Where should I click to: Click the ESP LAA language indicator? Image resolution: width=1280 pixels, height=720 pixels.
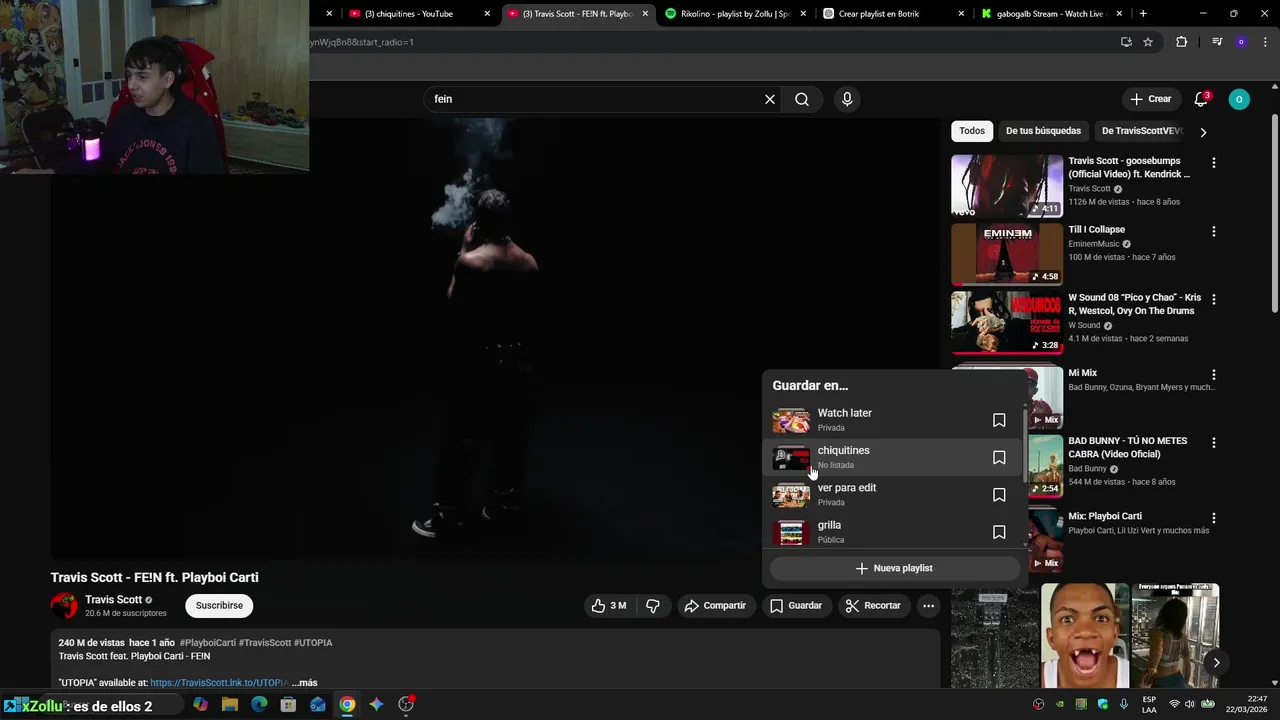pyautogui.click(x=1149, y=704)
